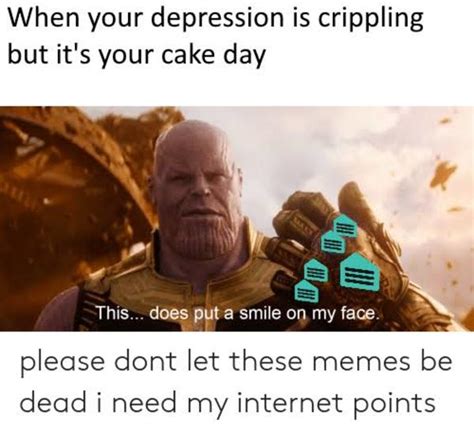474x434 pixels.
Task: Click the lowest small teal cake icon
Action: tap(306, 291)
